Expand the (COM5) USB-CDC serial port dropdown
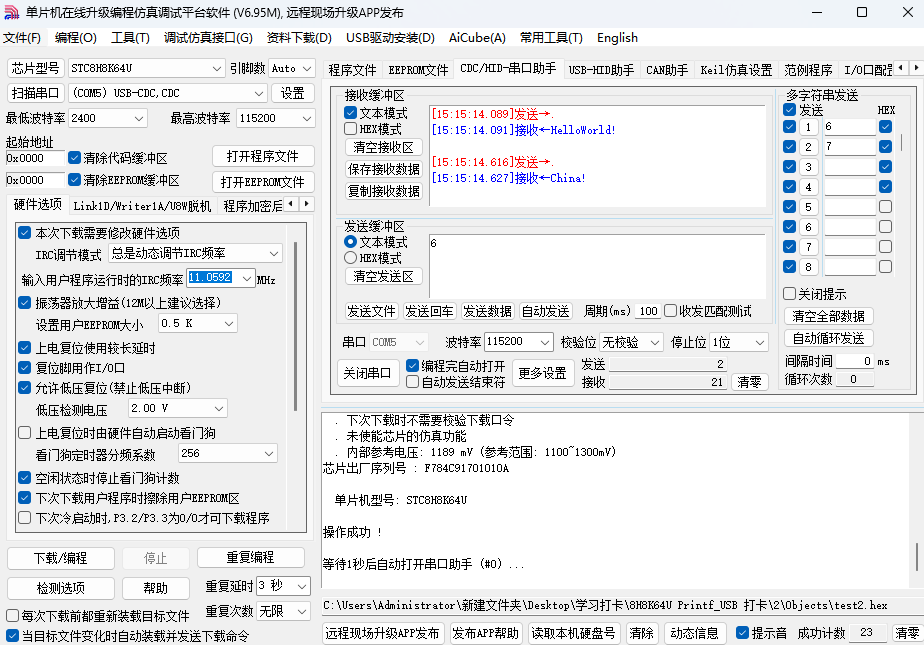Image resolution: width=924 pixels, height=645 pixels. pos(259,93)
